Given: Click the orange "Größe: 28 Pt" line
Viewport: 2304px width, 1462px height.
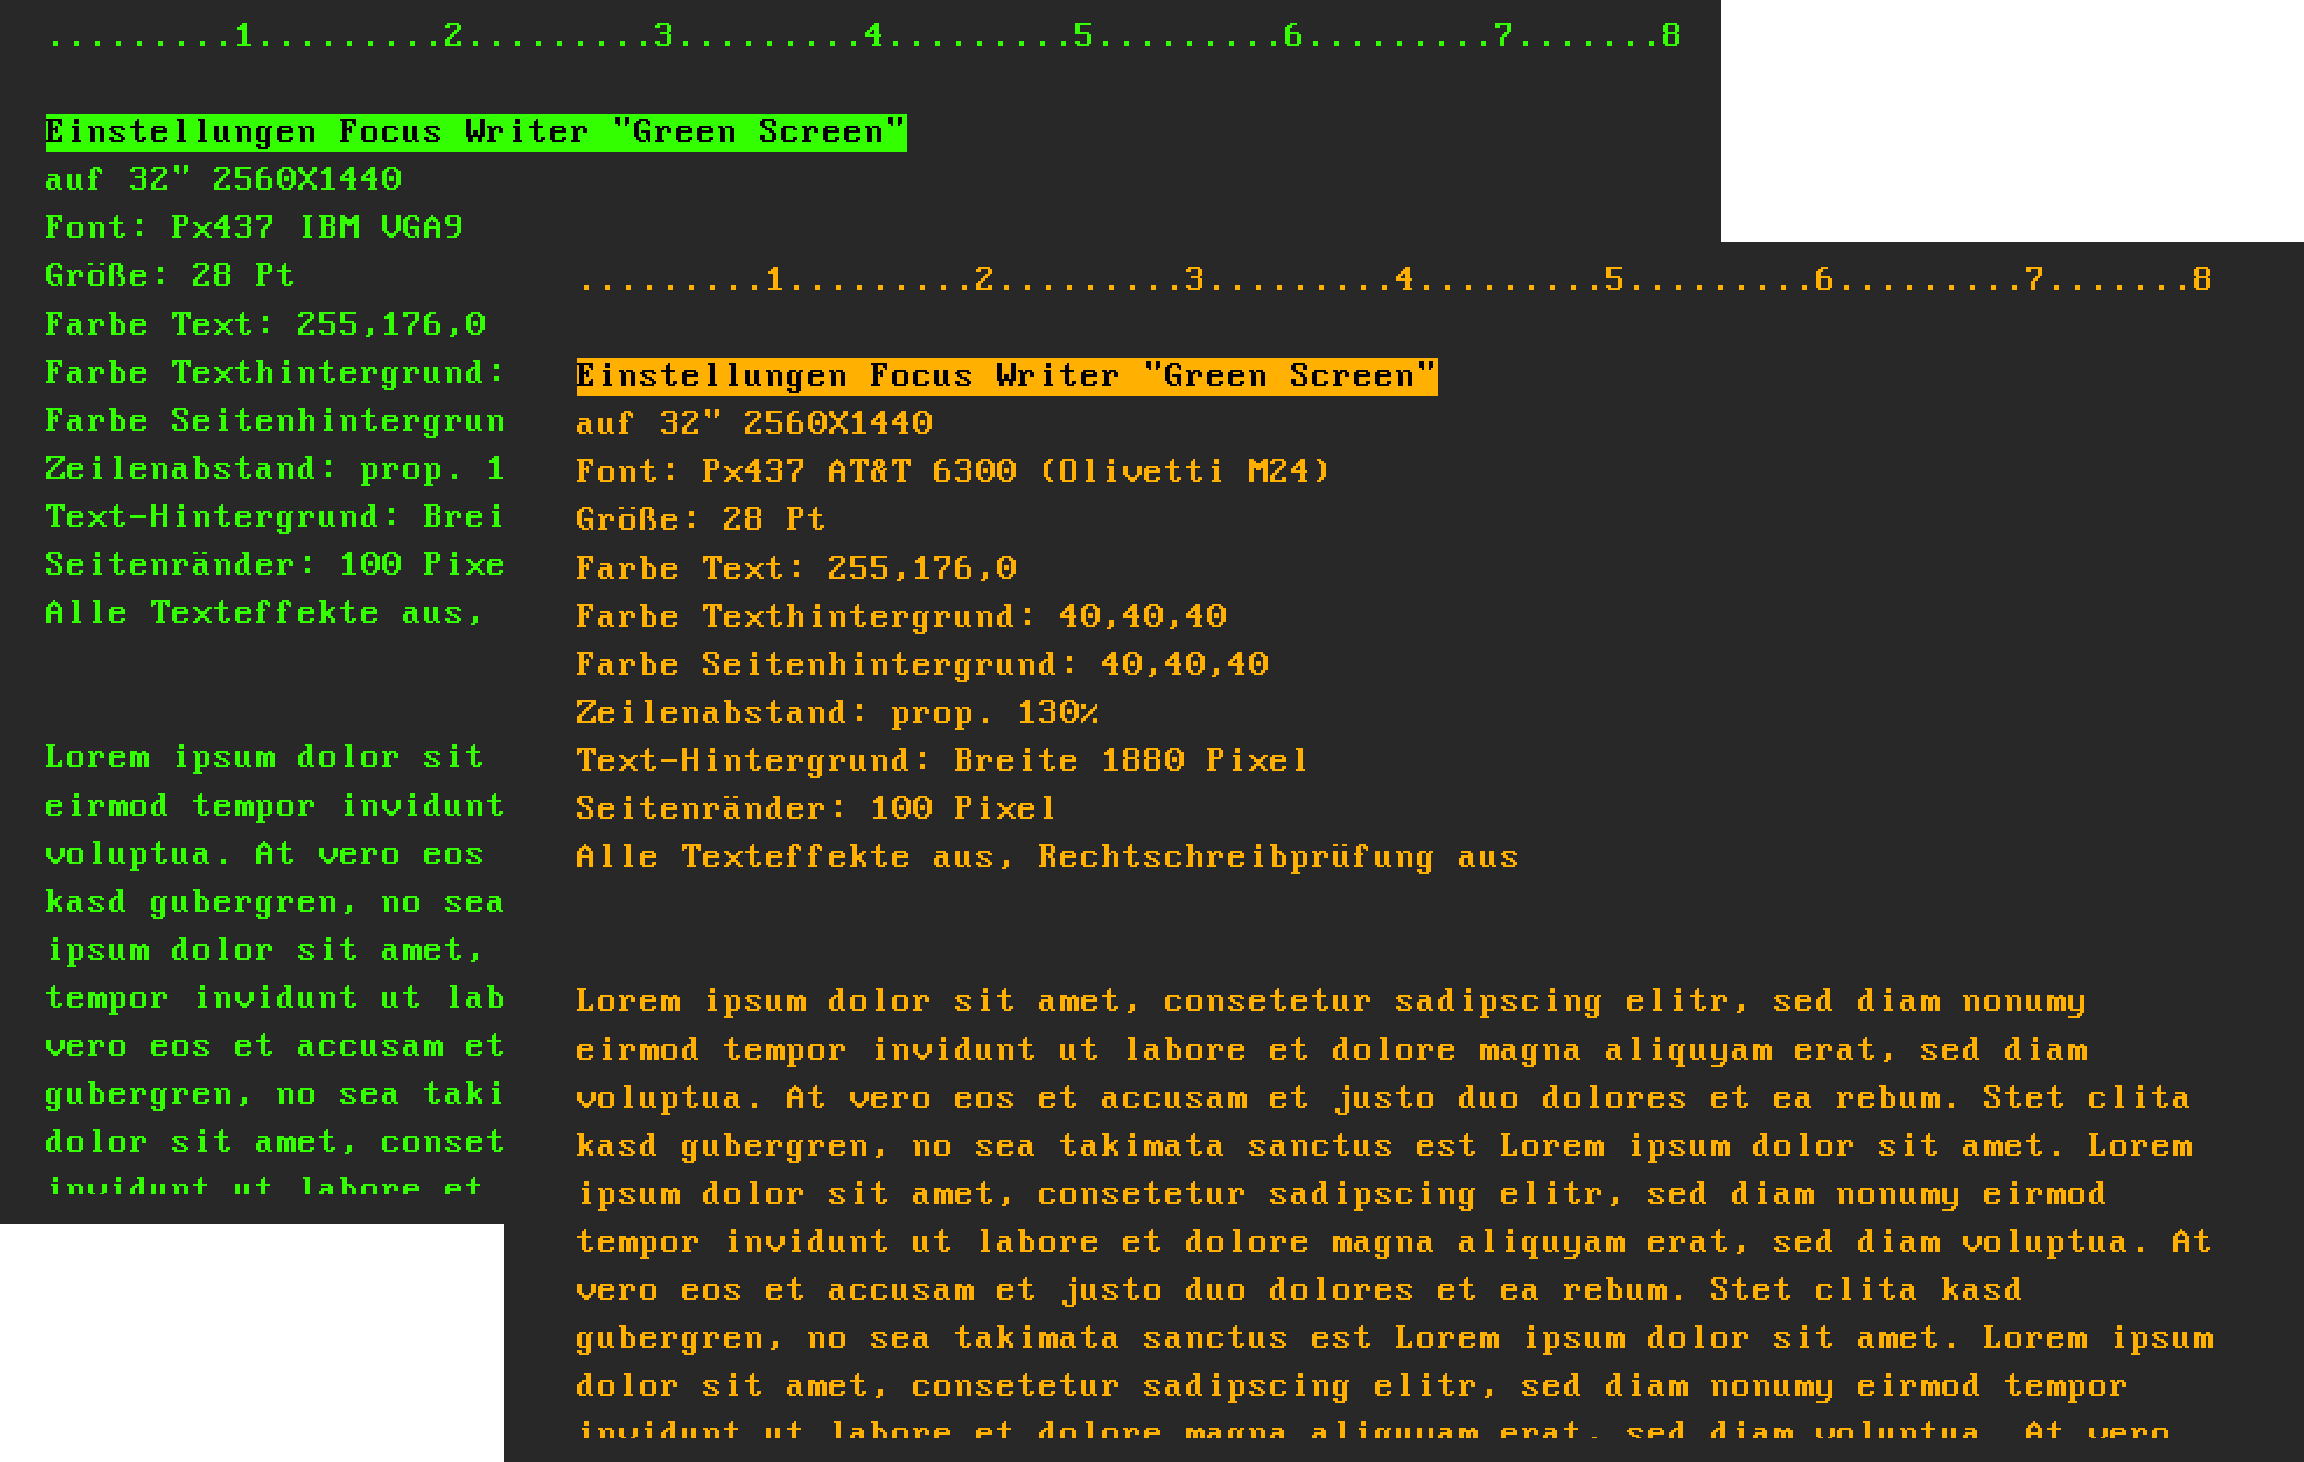Looking at the screenshot, I should click(700, 520).
